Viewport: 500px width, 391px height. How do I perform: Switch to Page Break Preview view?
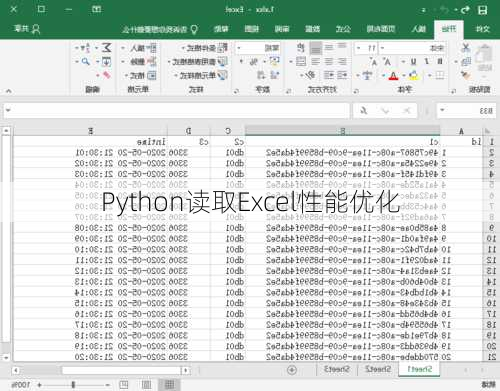[x=124, y=385]
